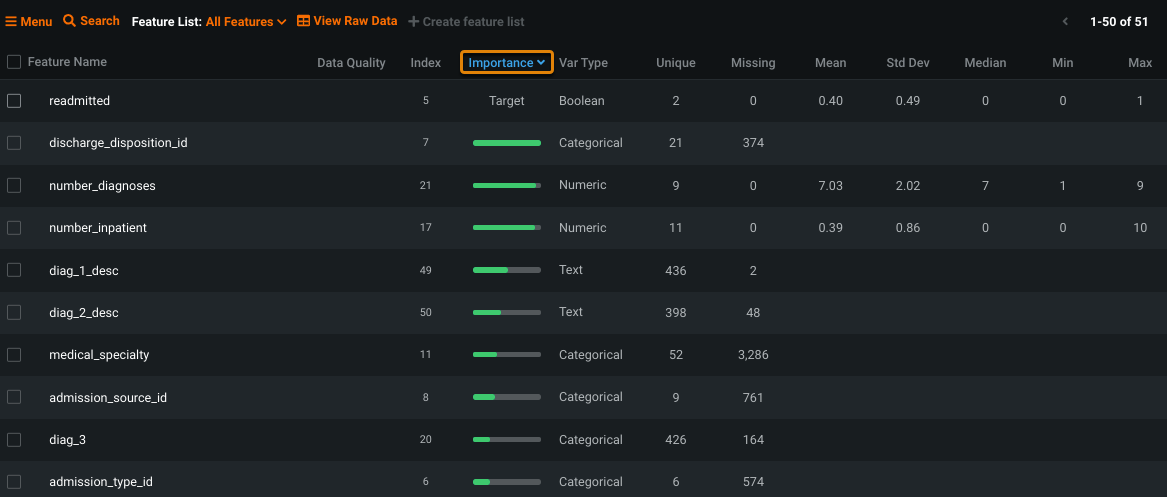
Task: Open the hamburger Menu icon
Action: [11, 21]
